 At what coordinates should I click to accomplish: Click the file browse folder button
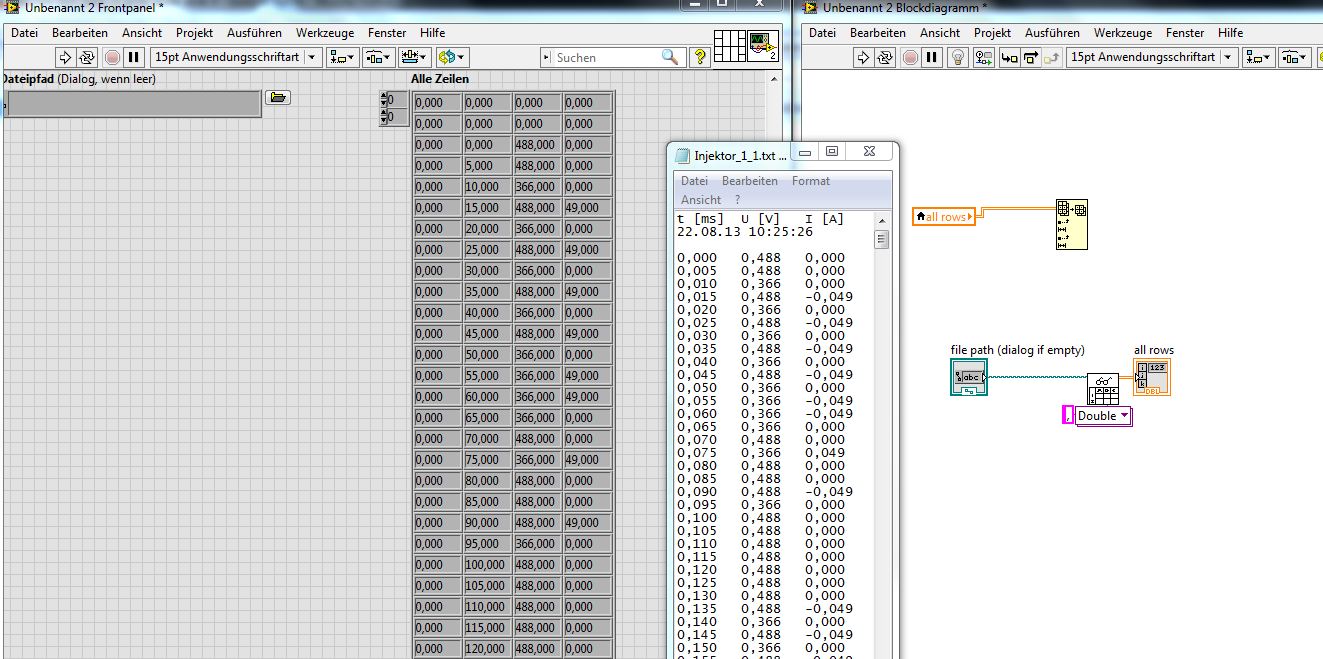(278, 98)
